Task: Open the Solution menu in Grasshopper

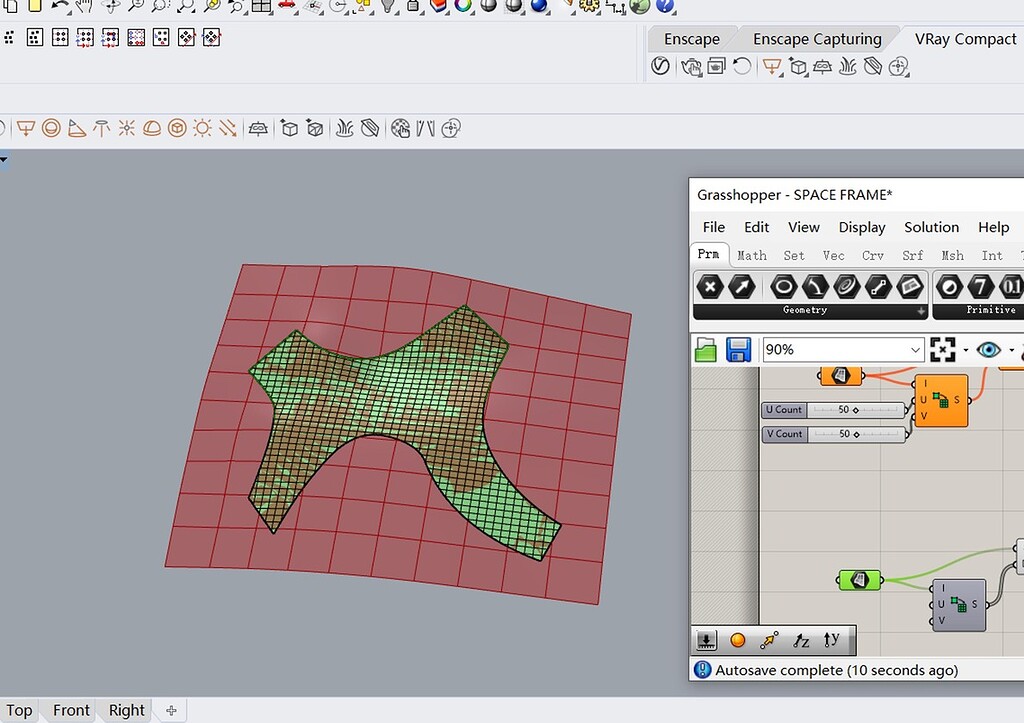Action: click(x=931, y=227)
